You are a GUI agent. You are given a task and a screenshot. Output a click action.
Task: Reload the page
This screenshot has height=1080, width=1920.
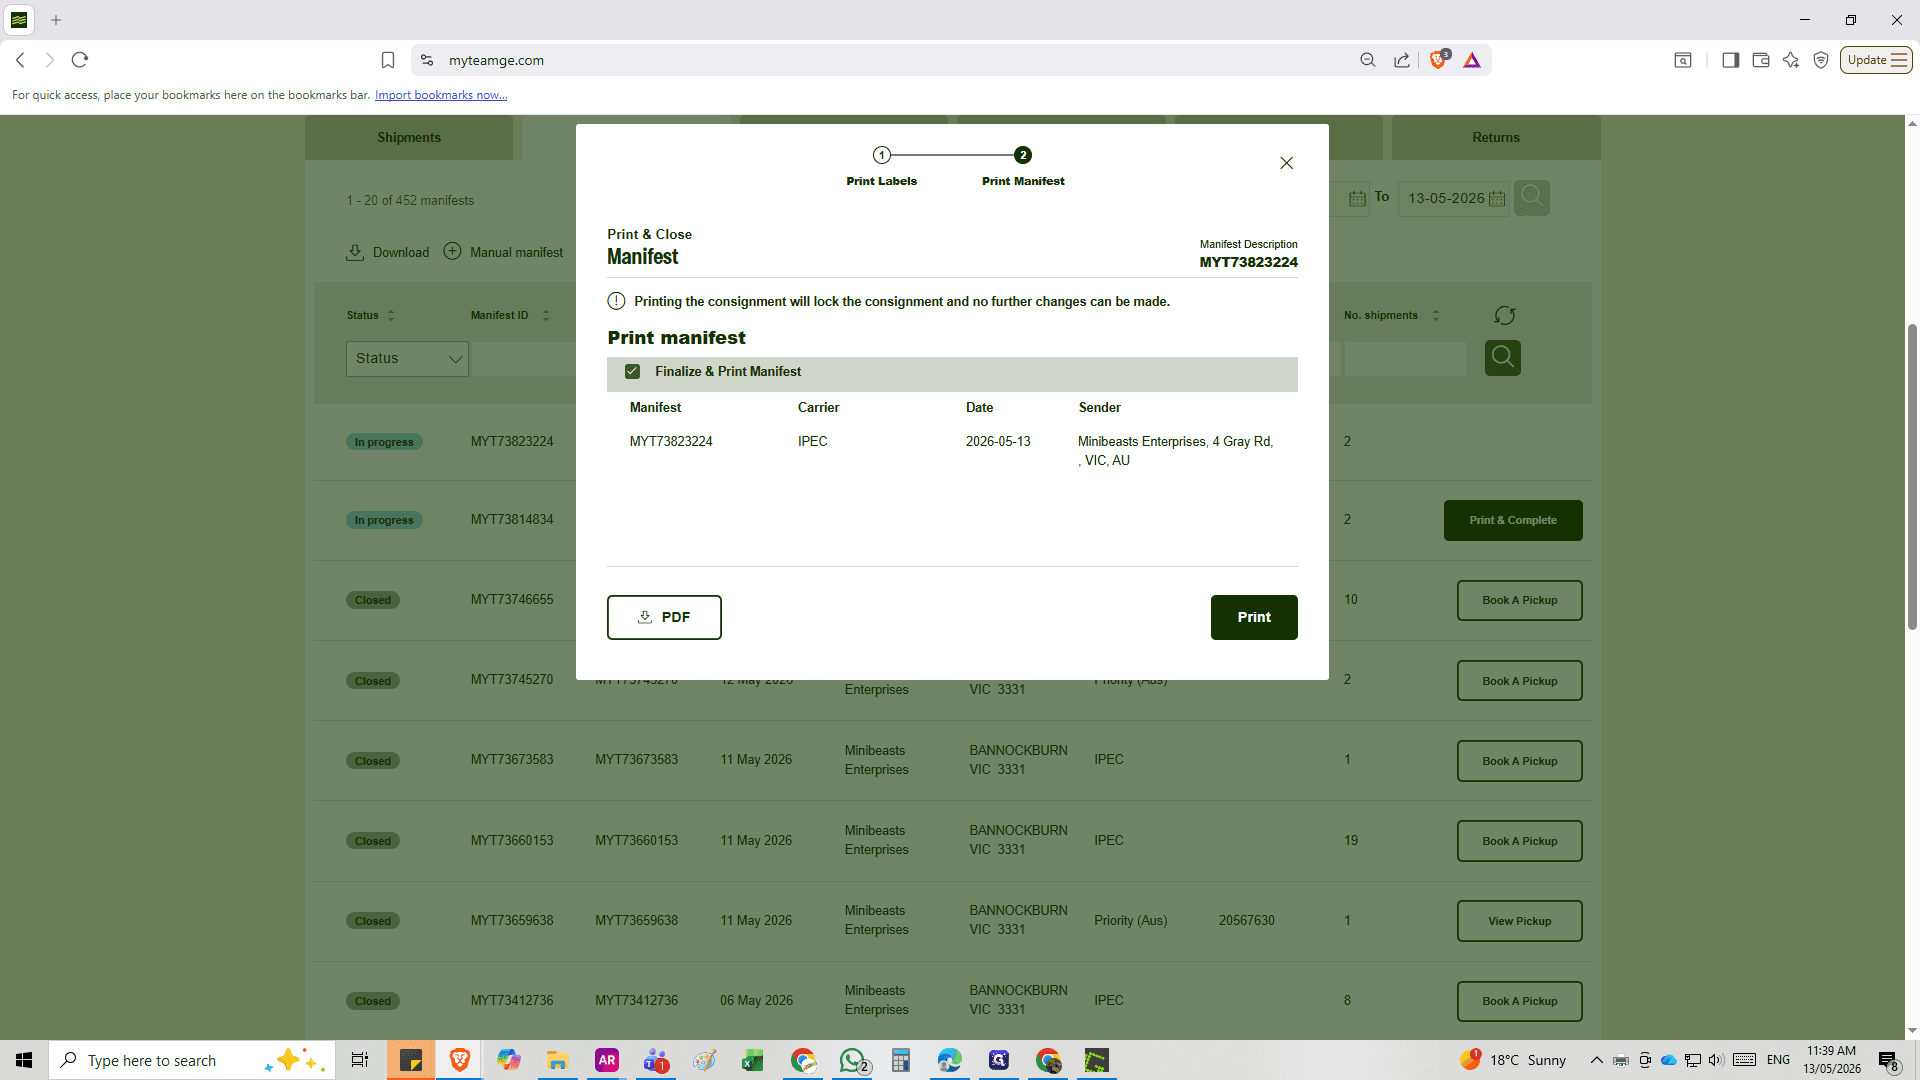coord(80,60)
